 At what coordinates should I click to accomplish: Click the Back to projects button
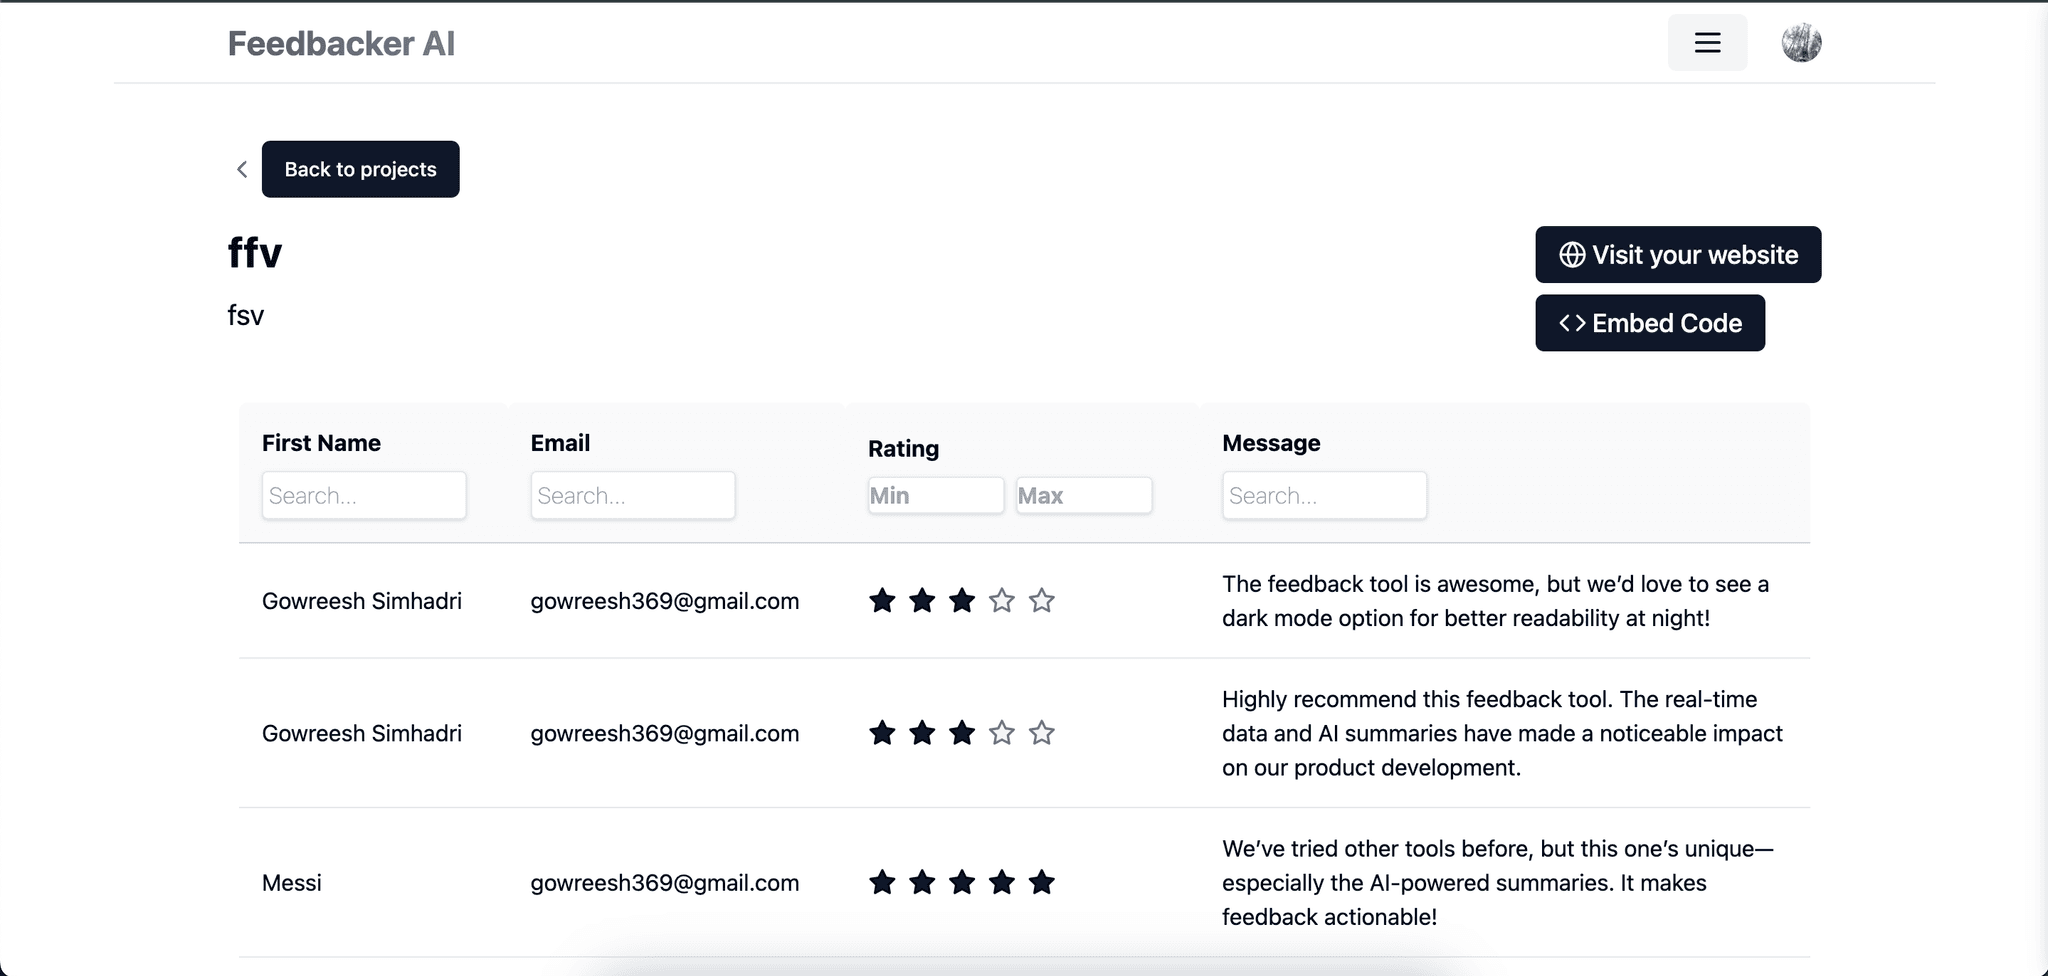361,169
